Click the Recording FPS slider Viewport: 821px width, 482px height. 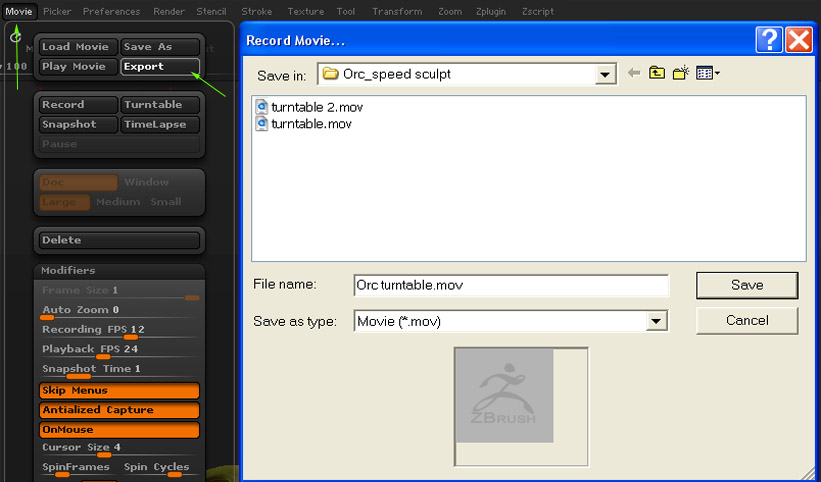click(x=119, y=331)
